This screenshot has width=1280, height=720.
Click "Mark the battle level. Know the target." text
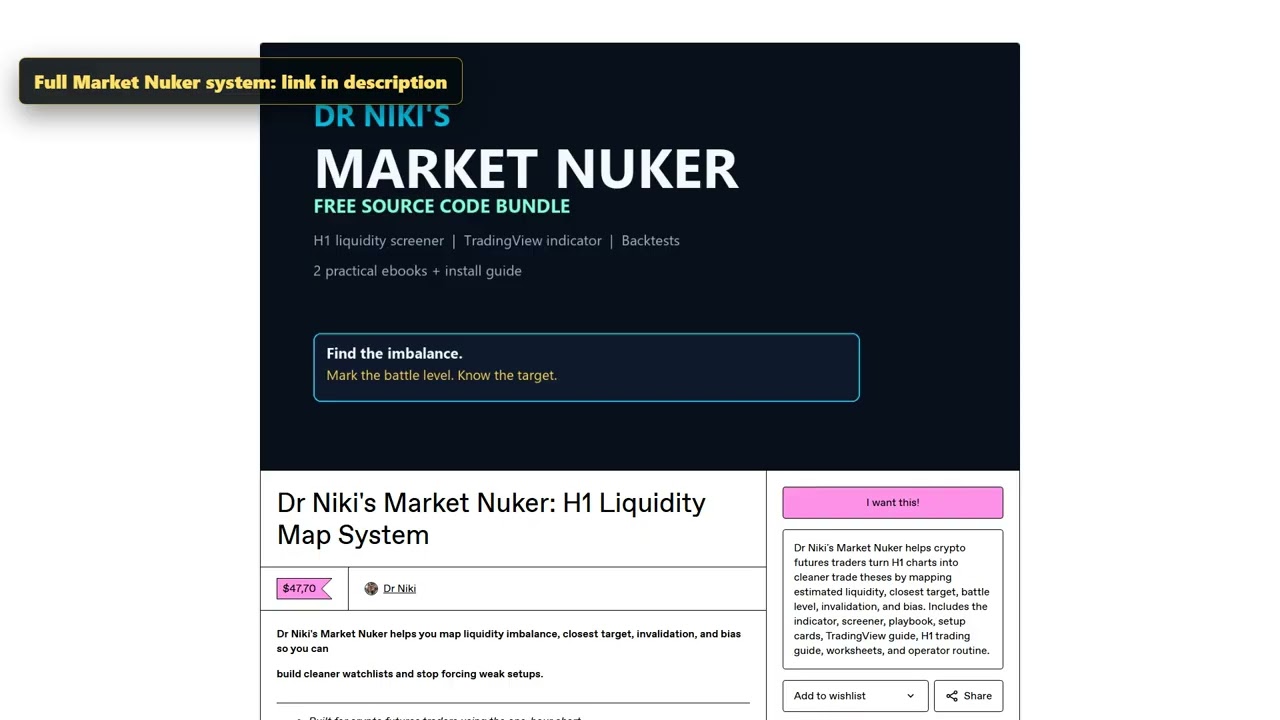pyautogui.click(x=441, y=375)
